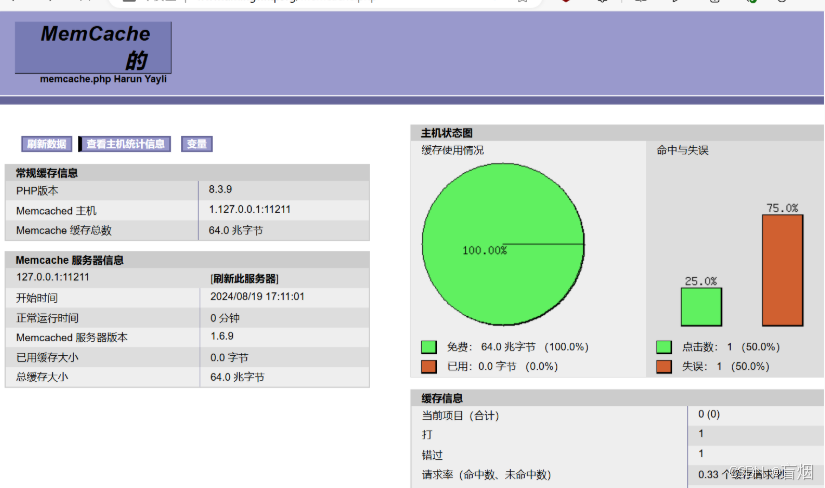Click the MemCache logo banner

[93, 48]
